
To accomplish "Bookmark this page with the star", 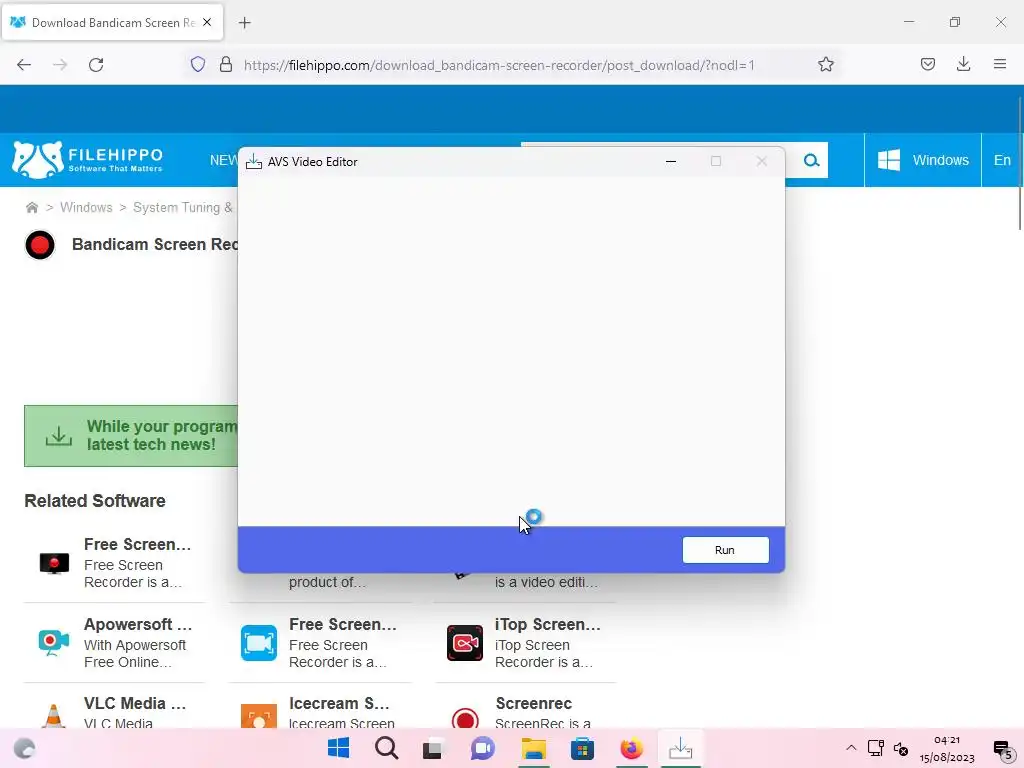I will point(825,64).
